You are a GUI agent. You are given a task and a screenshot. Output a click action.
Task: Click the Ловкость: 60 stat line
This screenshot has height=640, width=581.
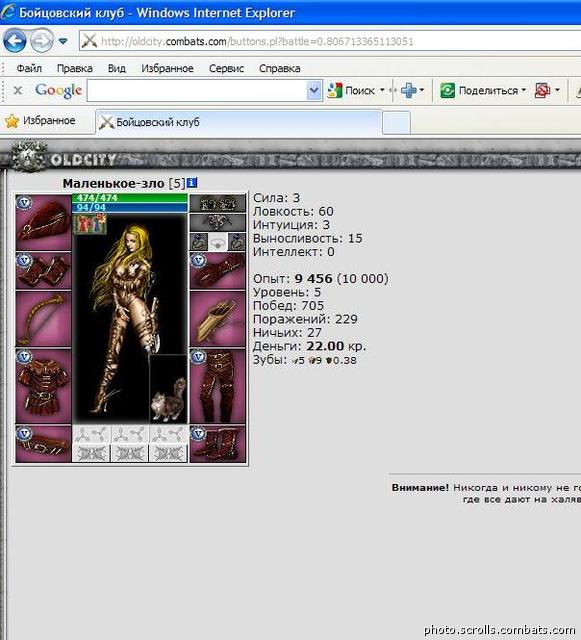pos(293,211)
